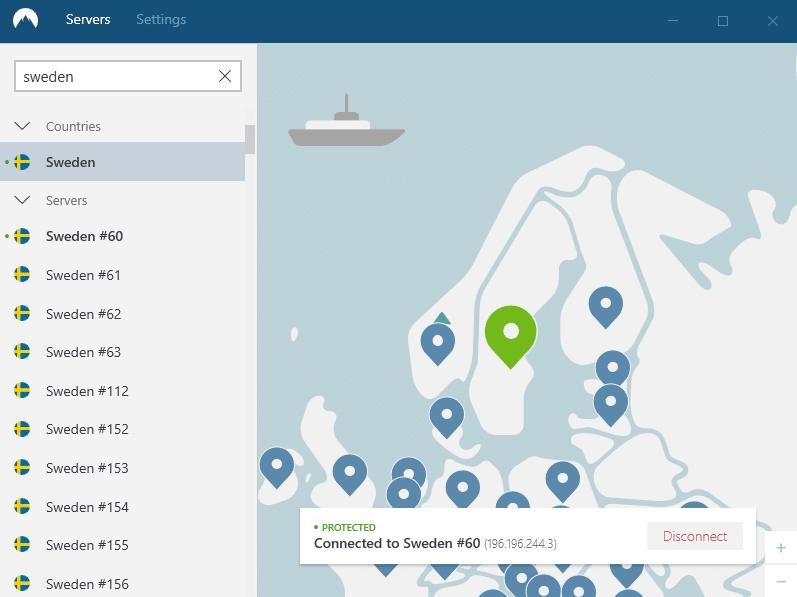Click the server list scrollbar thumb

(250, 139)
